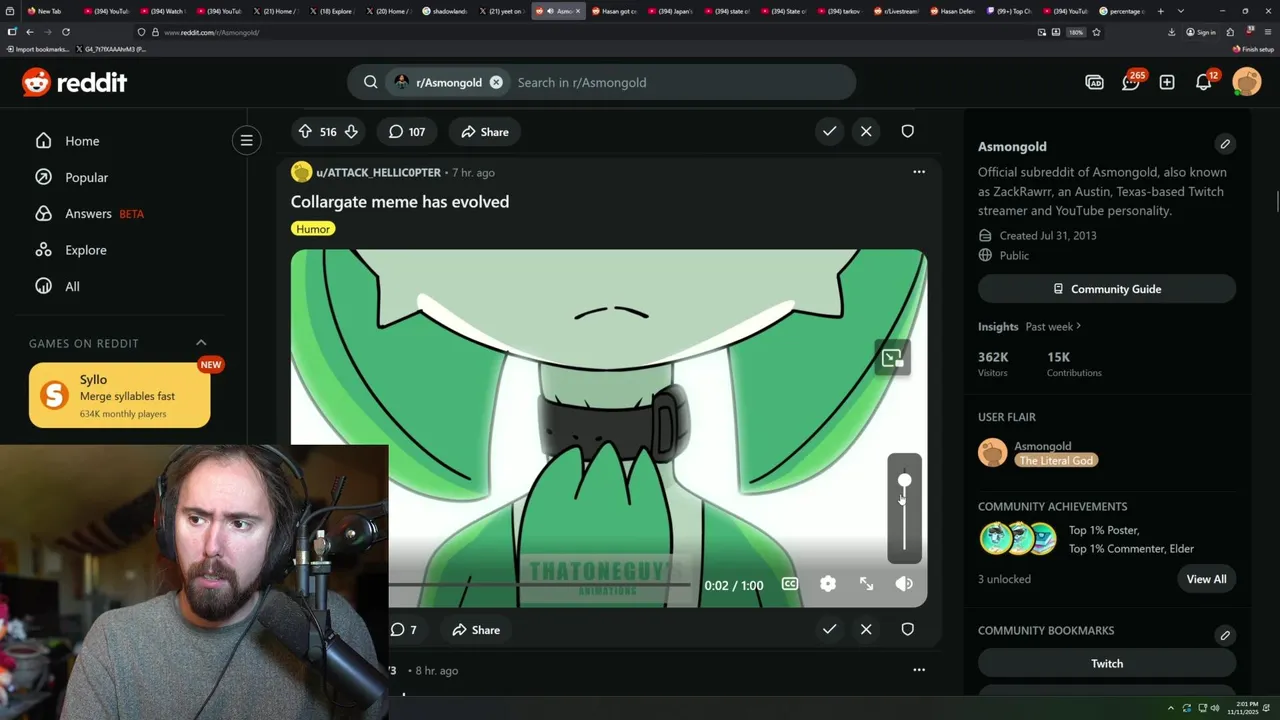Open overflow menu for post from 8 hr. ago
Viewport: 1280px width, 720px height.
[x=919, y=670]
